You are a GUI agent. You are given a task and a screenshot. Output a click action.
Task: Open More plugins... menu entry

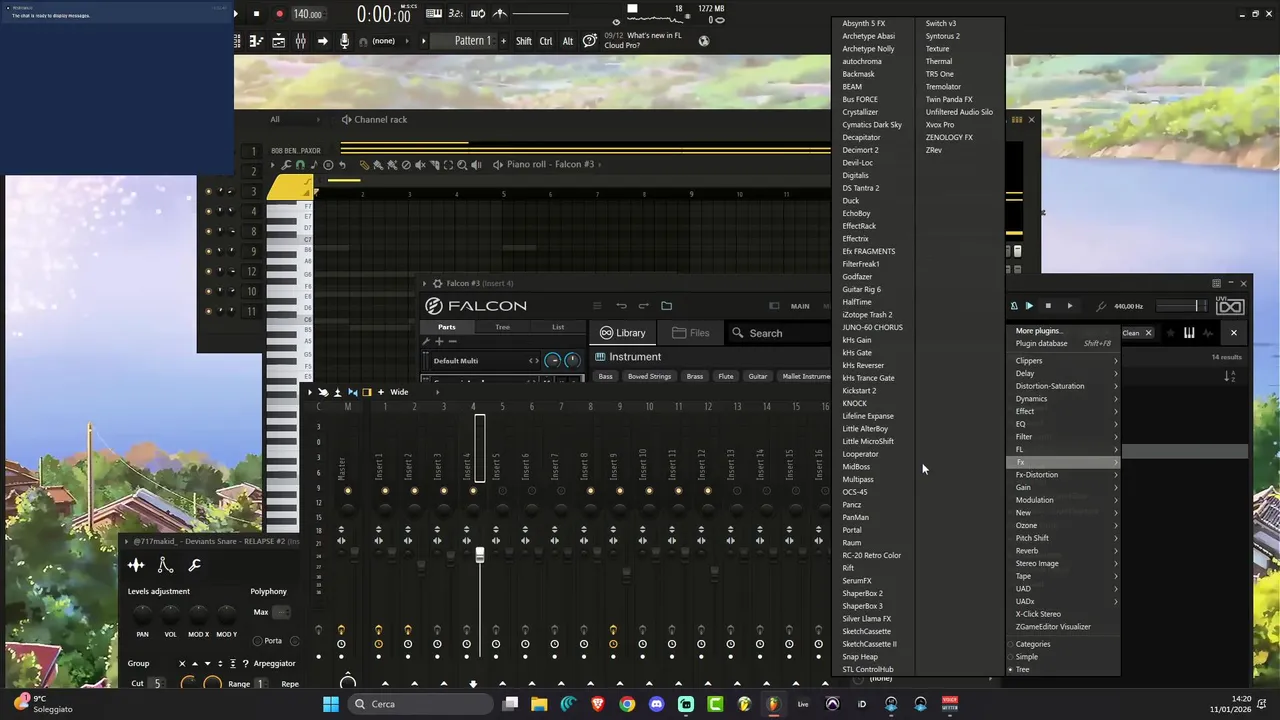1063,331
